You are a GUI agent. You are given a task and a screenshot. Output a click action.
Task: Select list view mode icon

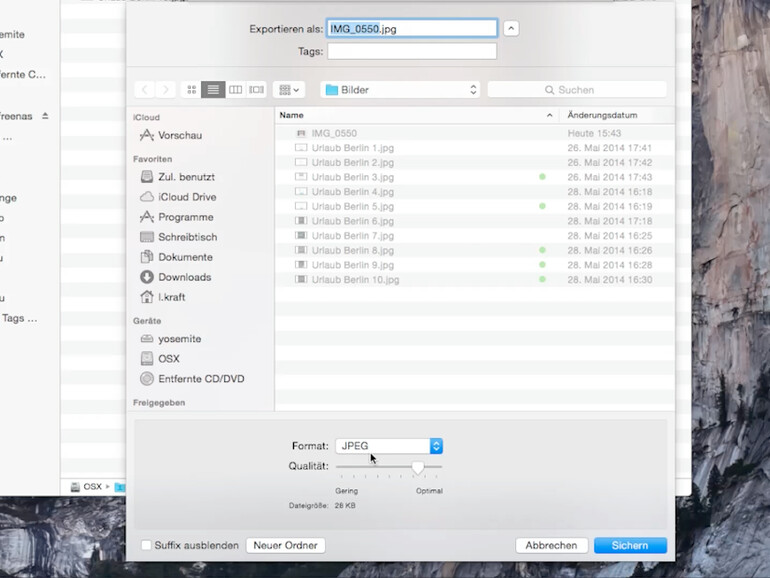pyautogui.click(x=213, y=90)
